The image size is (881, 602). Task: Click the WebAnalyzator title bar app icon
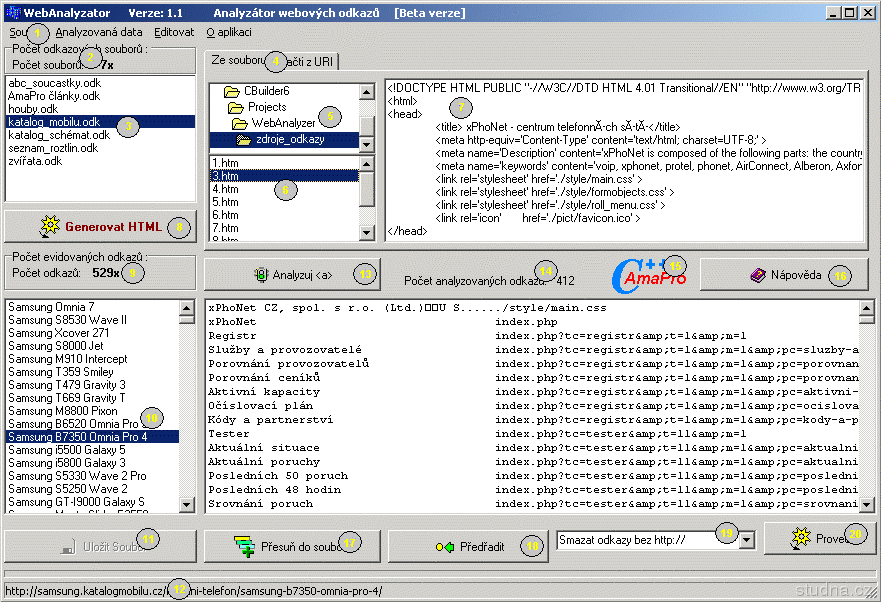tap(13, 12)
